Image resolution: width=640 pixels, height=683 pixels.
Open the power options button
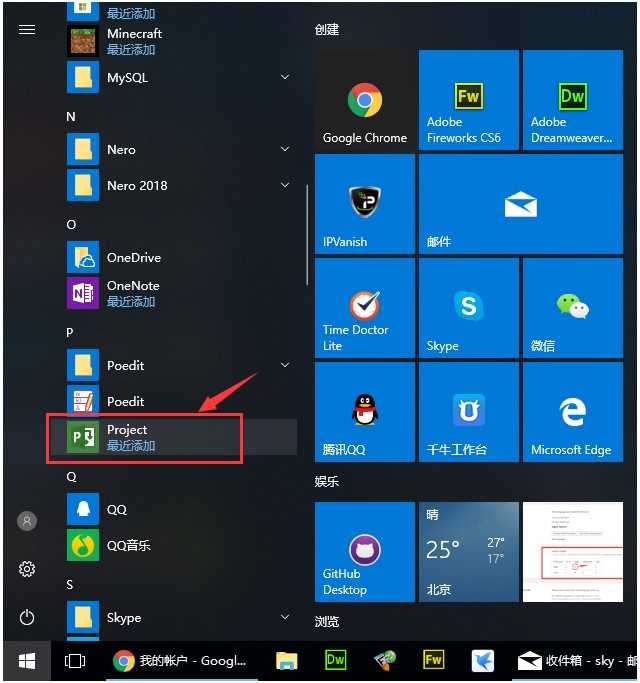(x=27, y=617)
